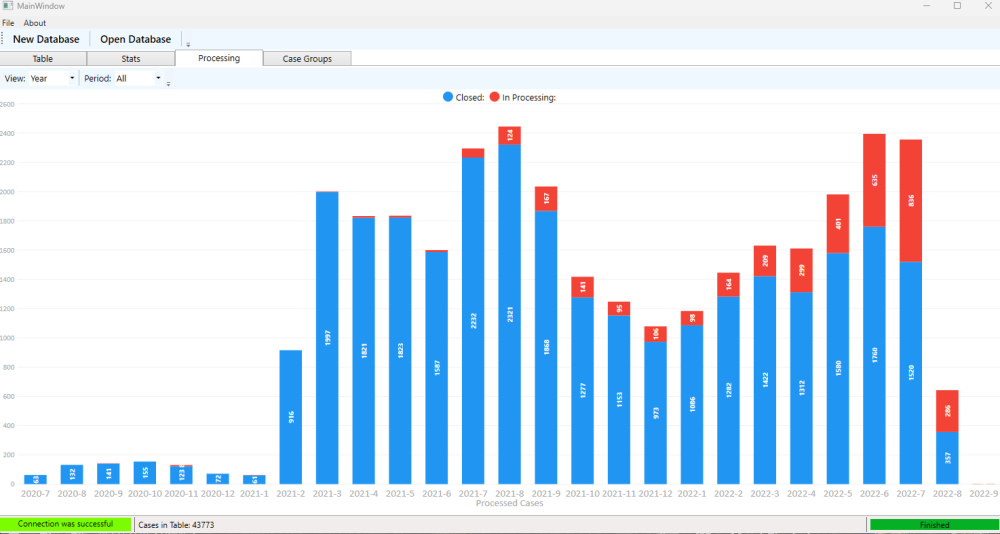Click the New Database button

coord(46,39)
